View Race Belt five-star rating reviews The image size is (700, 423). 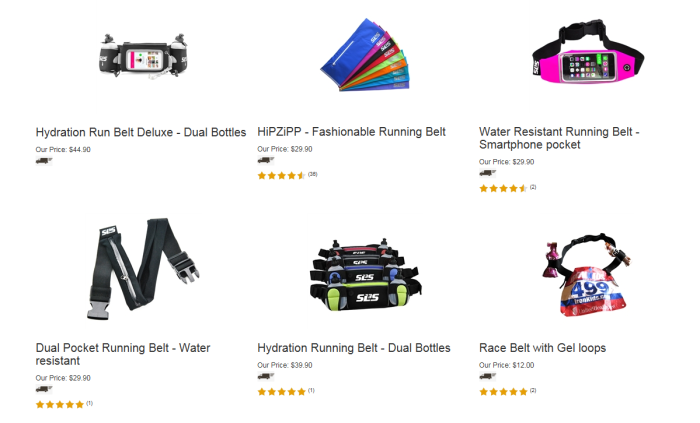pos(508,392)
